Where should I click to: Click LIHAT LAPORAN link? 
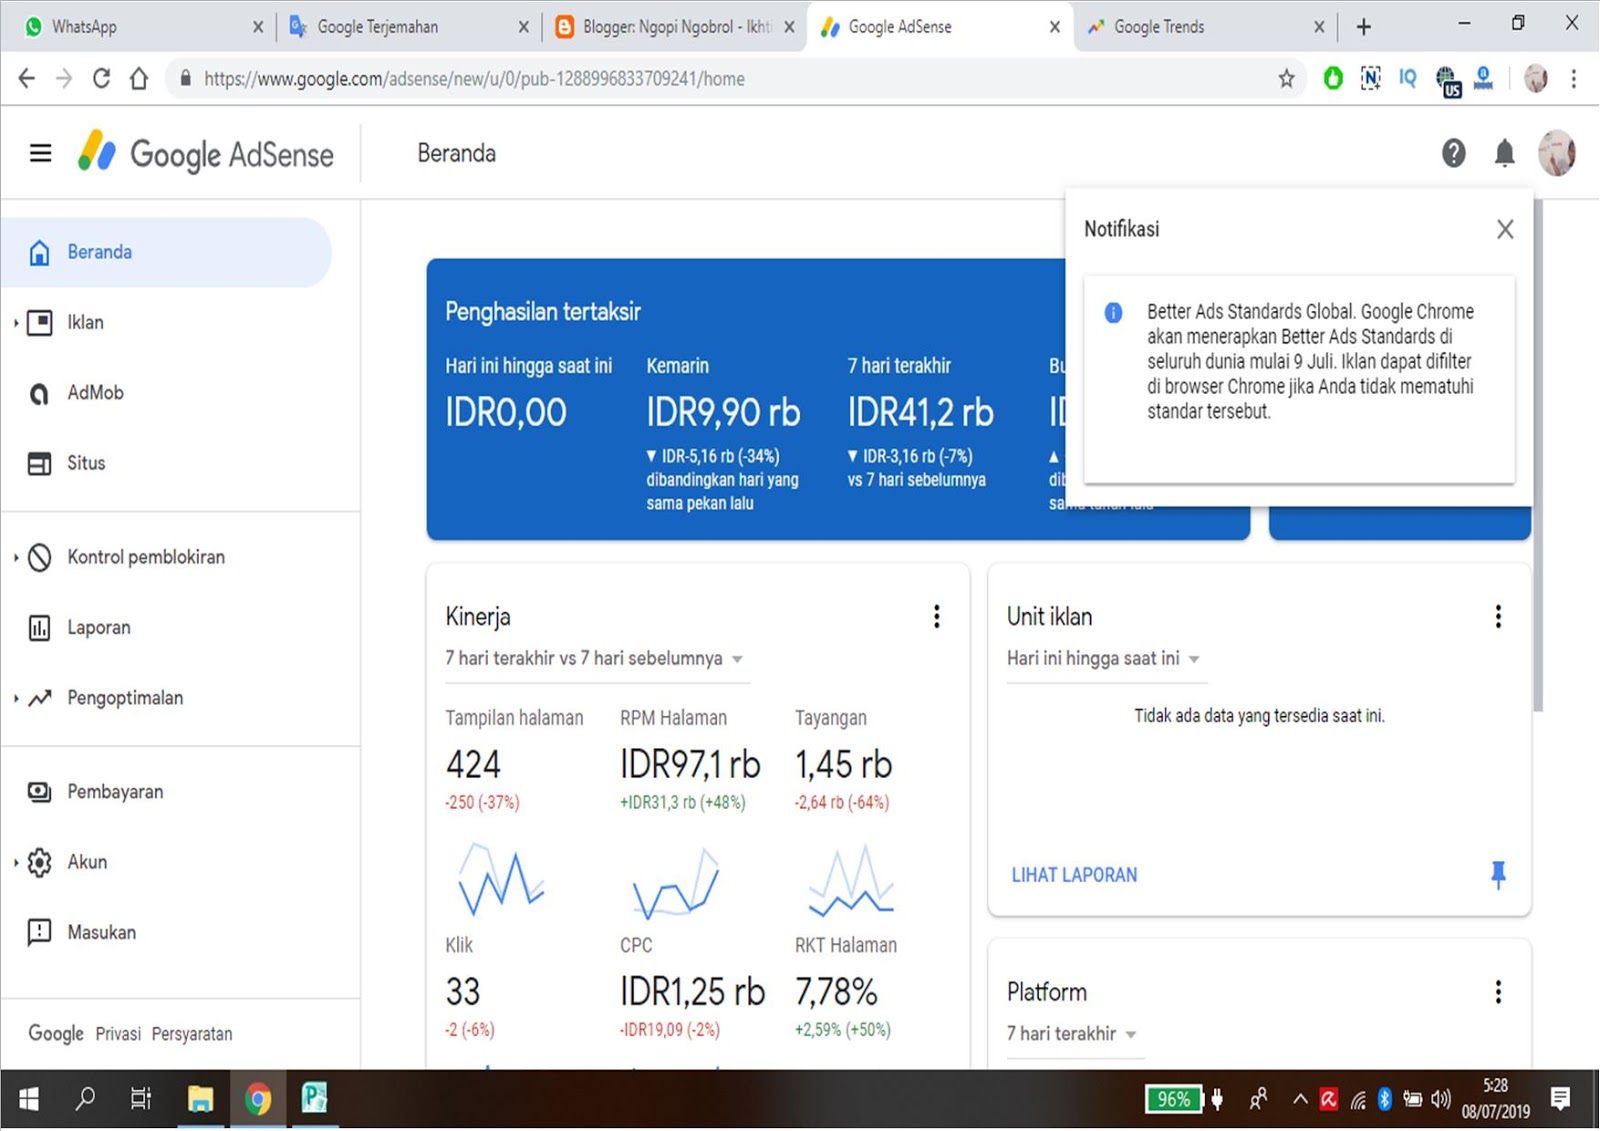point(1074,875)
